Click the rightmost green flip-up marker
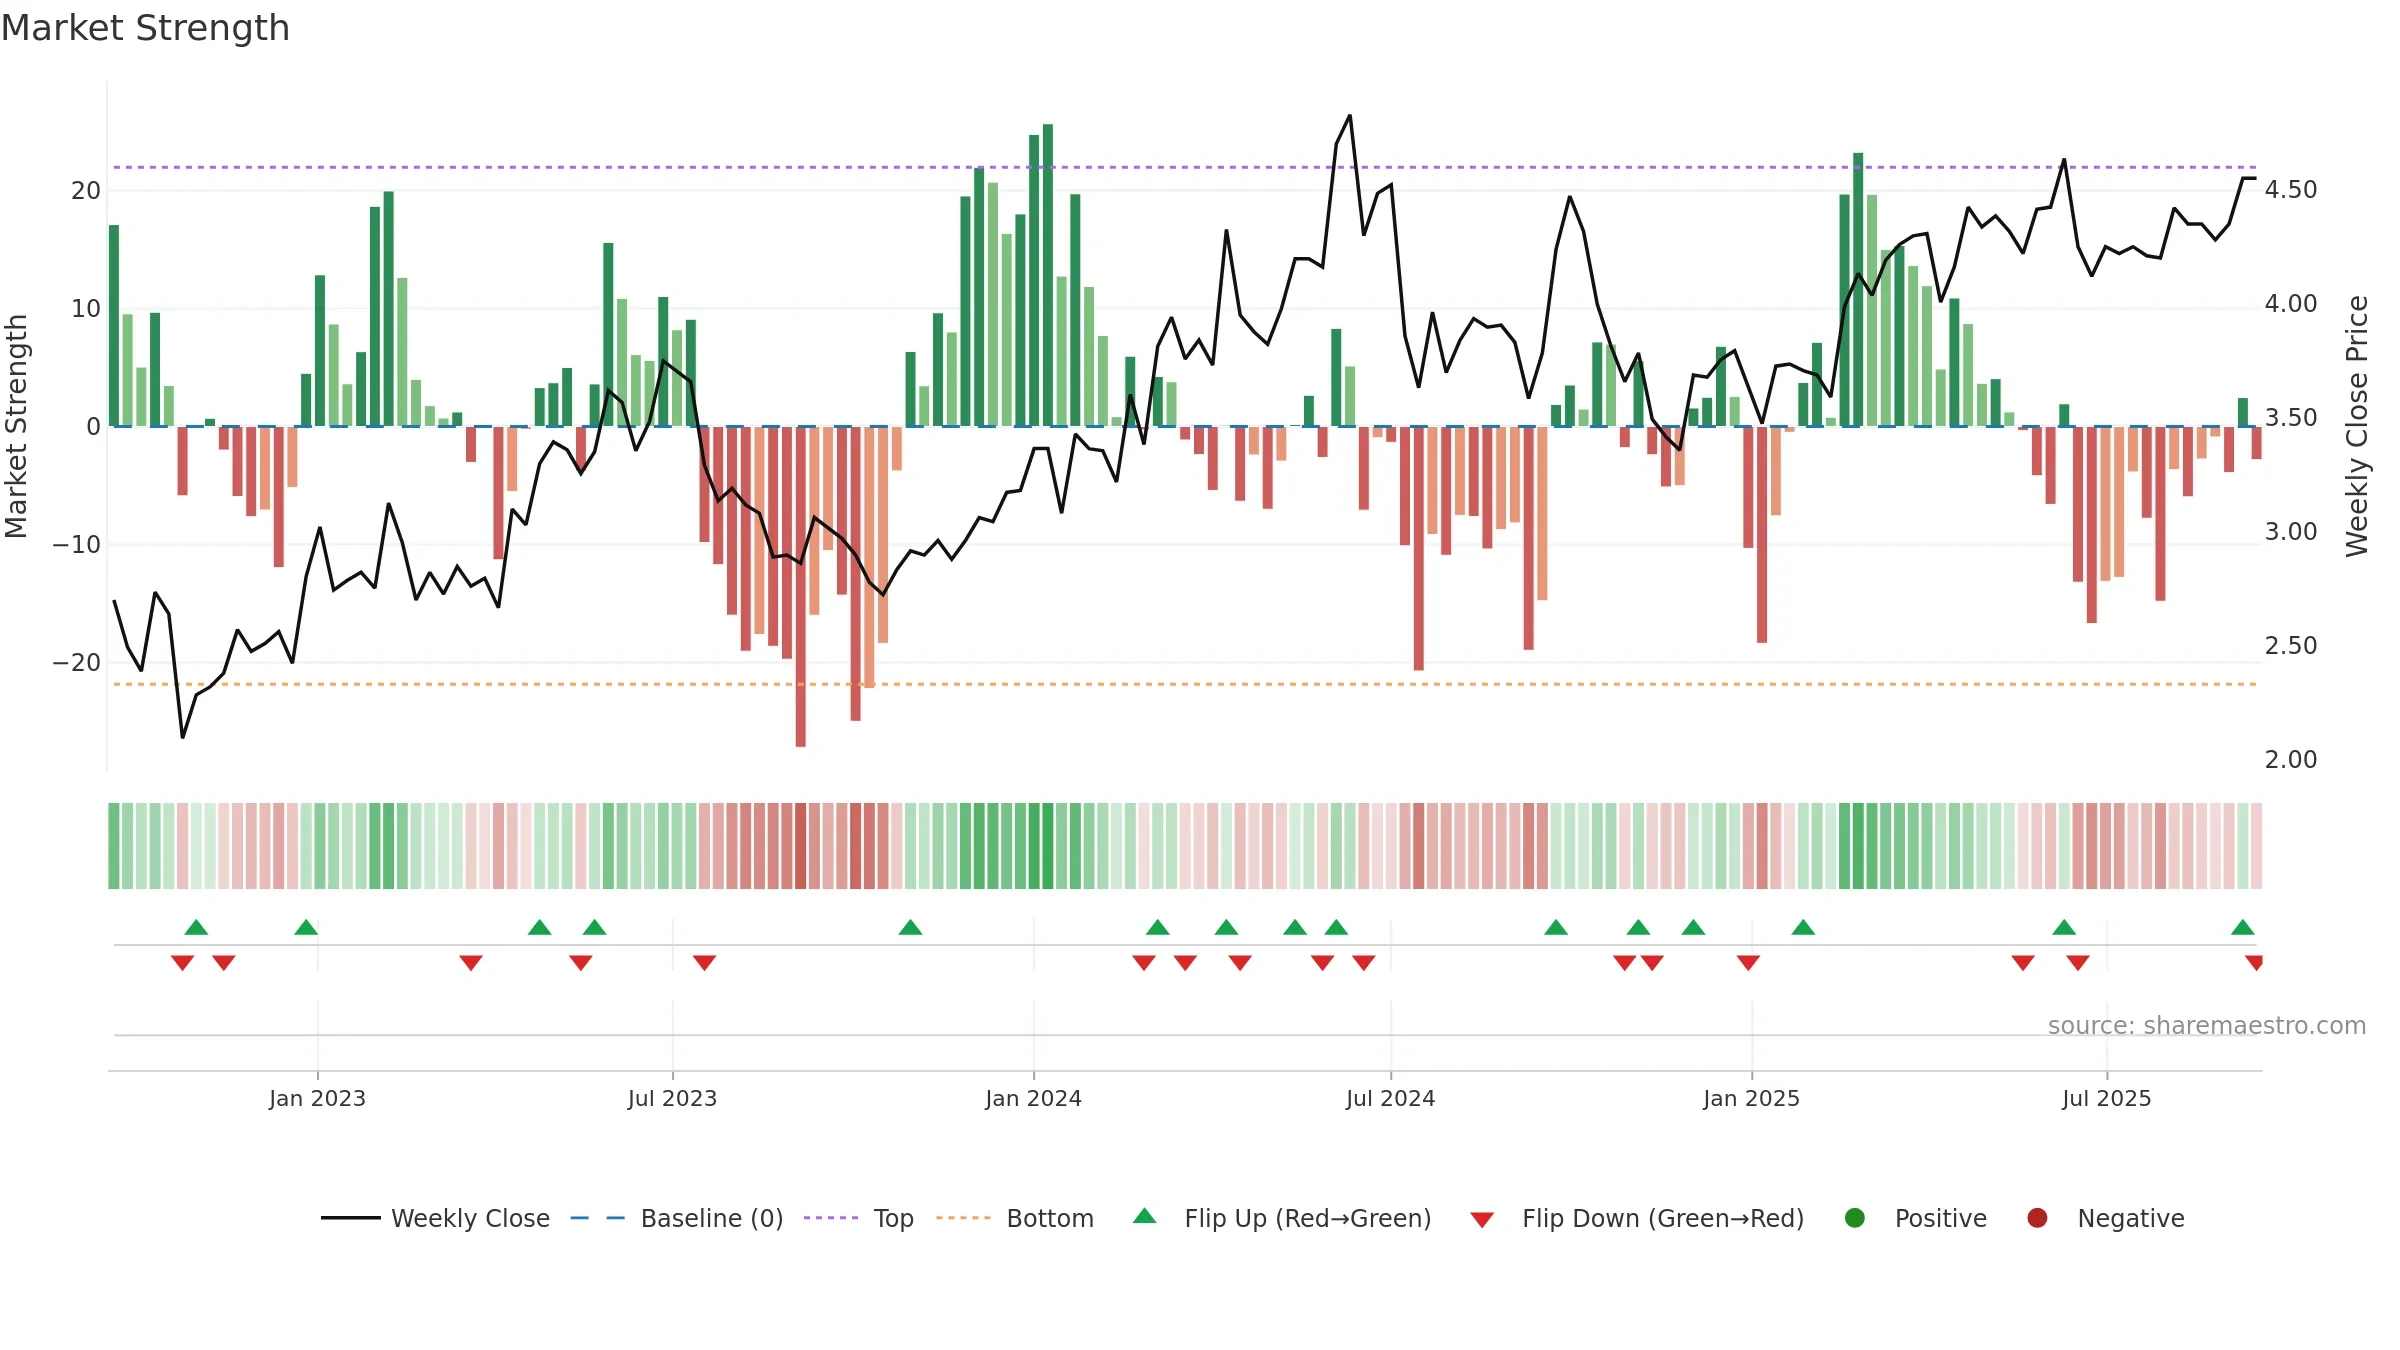Image resolution: width=2400 pixels, height=1350 pixels. click(2243, 927)
